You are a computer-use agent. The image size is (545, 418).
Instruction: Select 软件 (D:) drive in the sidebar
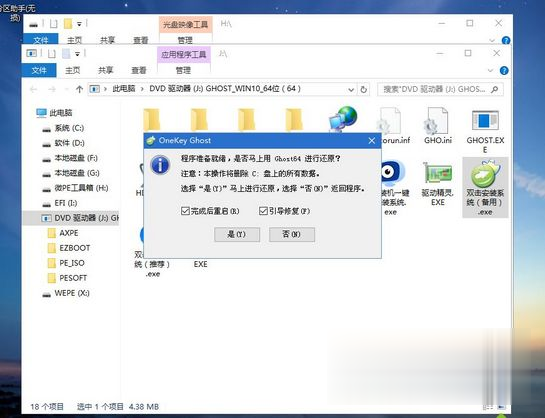tap(70, 143)
